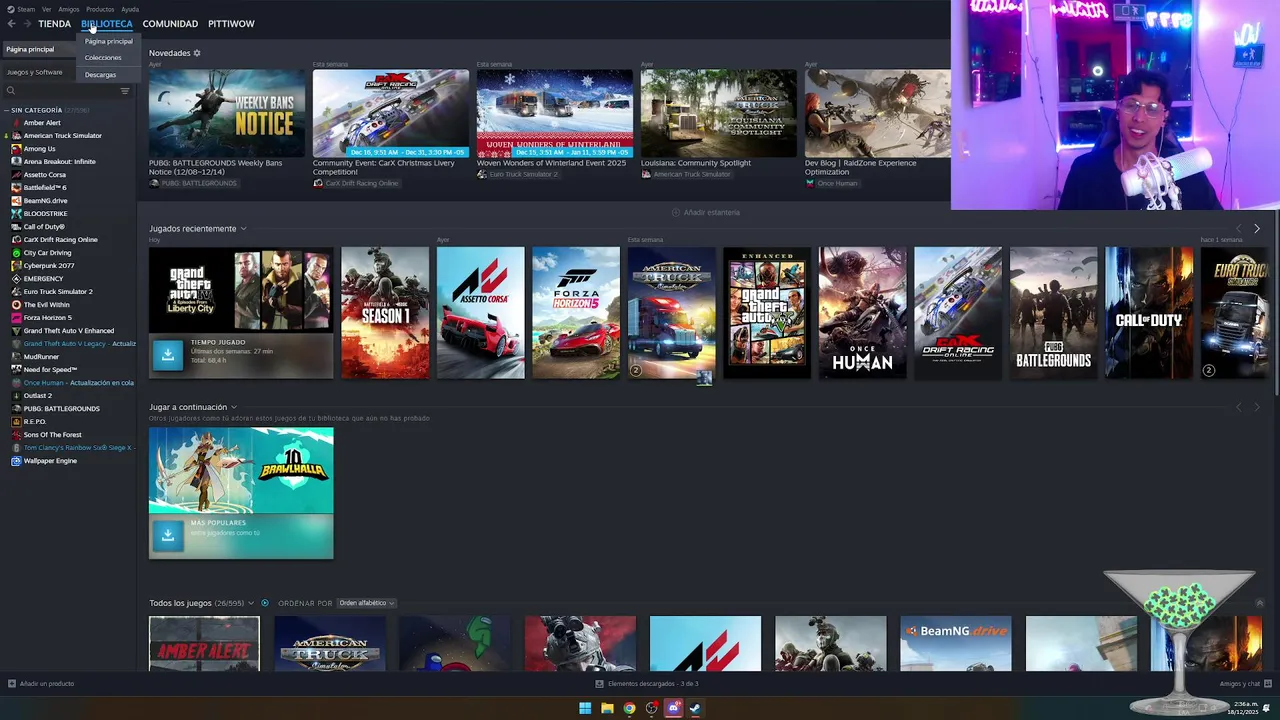Open the library filter options icon

point(125,91)
